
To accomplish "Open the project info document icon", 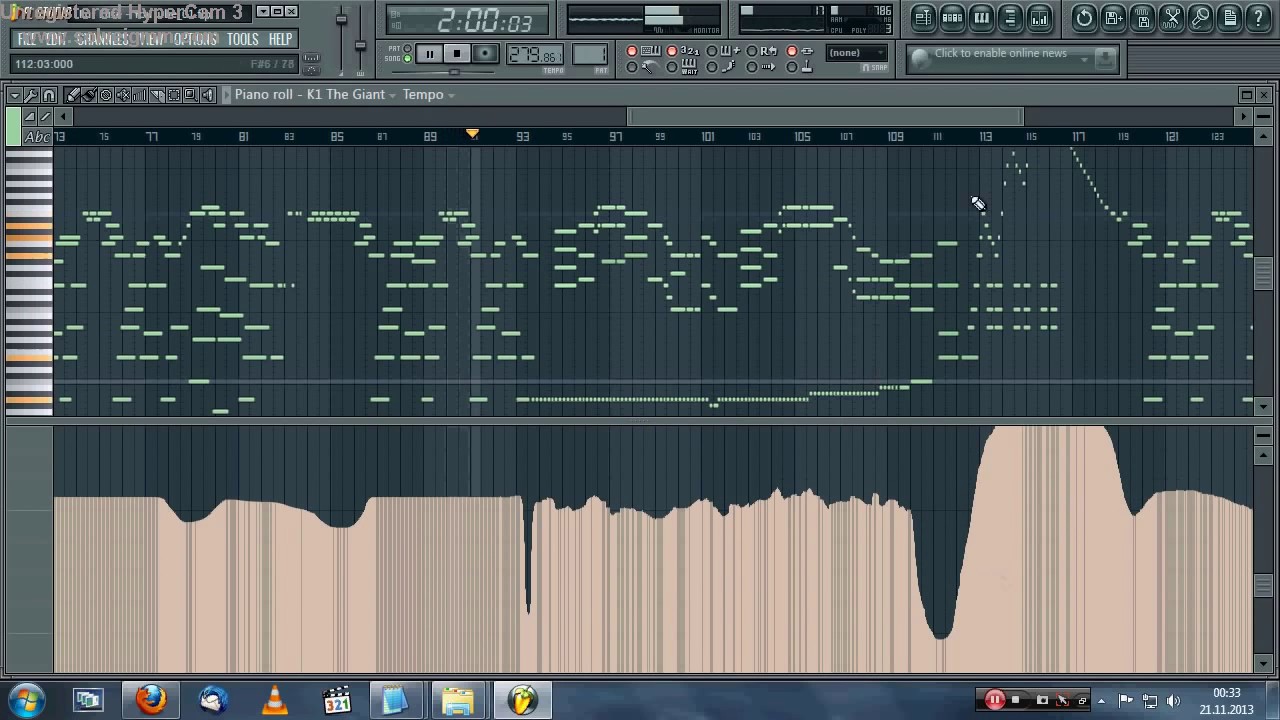I will tap(1229, 17).
